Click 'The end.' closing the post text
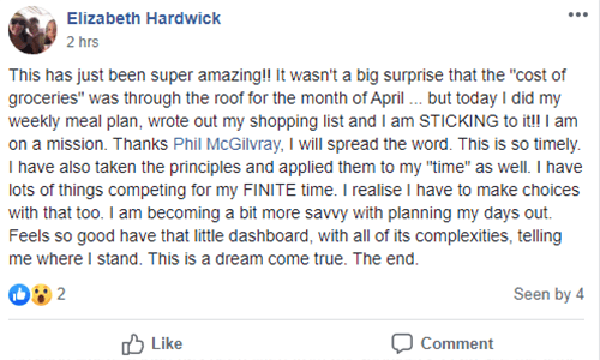The image size is (600, 360). coord(386,259)
